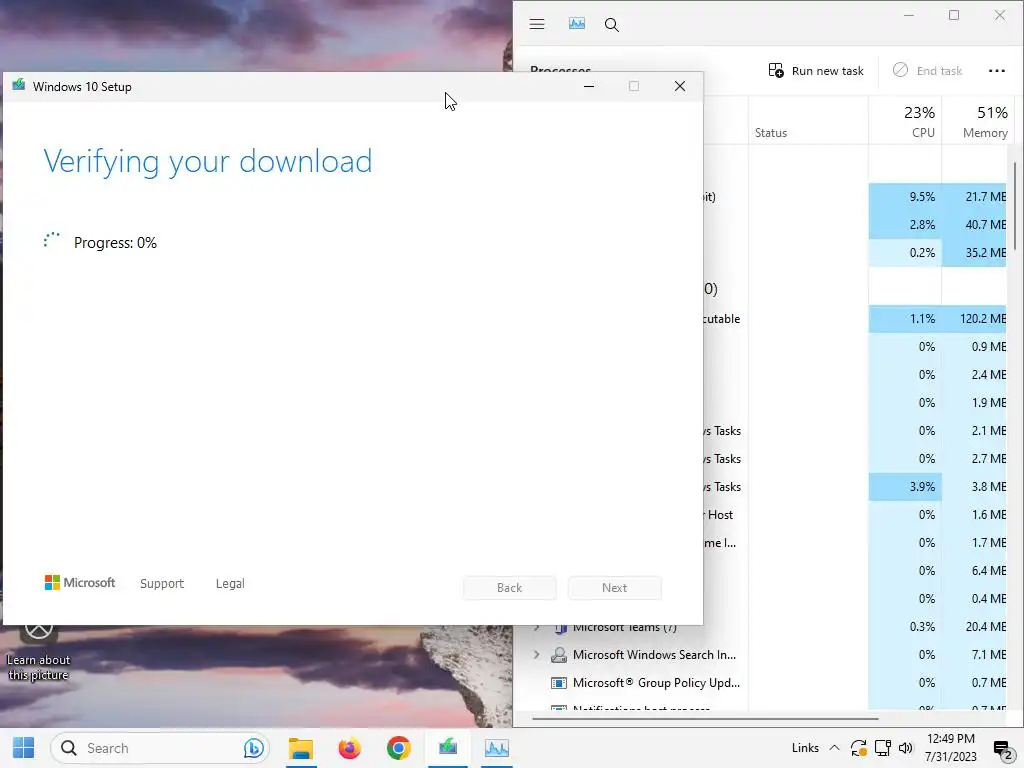The image size is (1024, 768).
Task: Click Task Manager vertical scrollbar
Action: click(1015, 206)
